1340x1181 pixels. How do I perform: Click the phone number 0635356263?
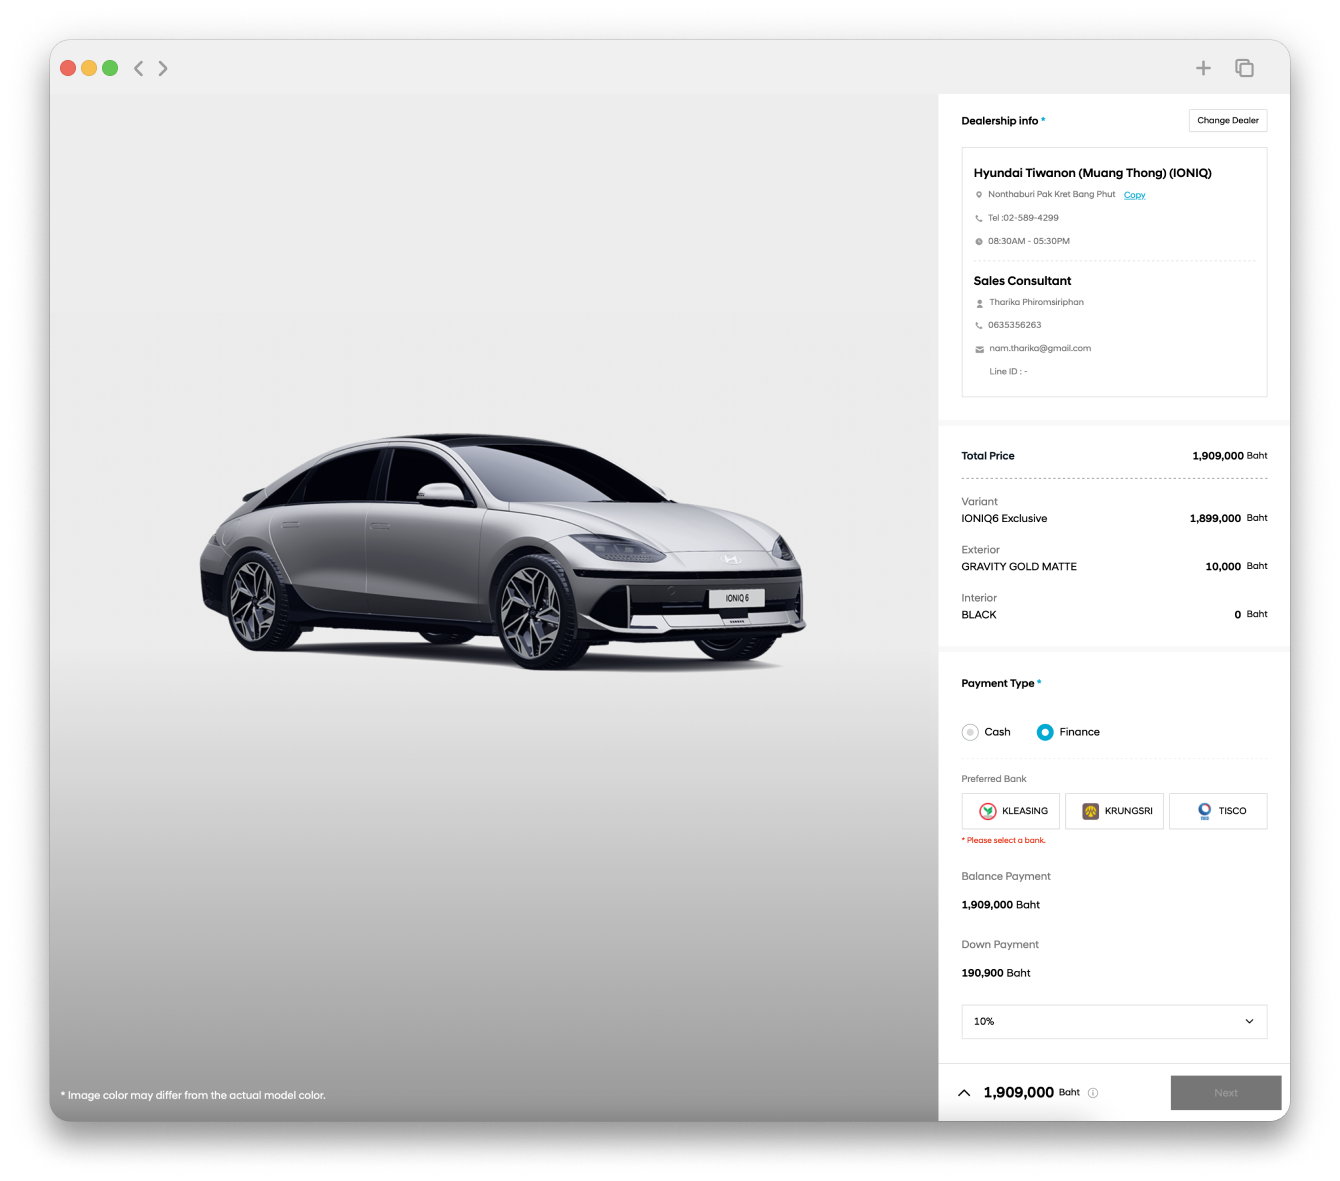click(1014, 325)
